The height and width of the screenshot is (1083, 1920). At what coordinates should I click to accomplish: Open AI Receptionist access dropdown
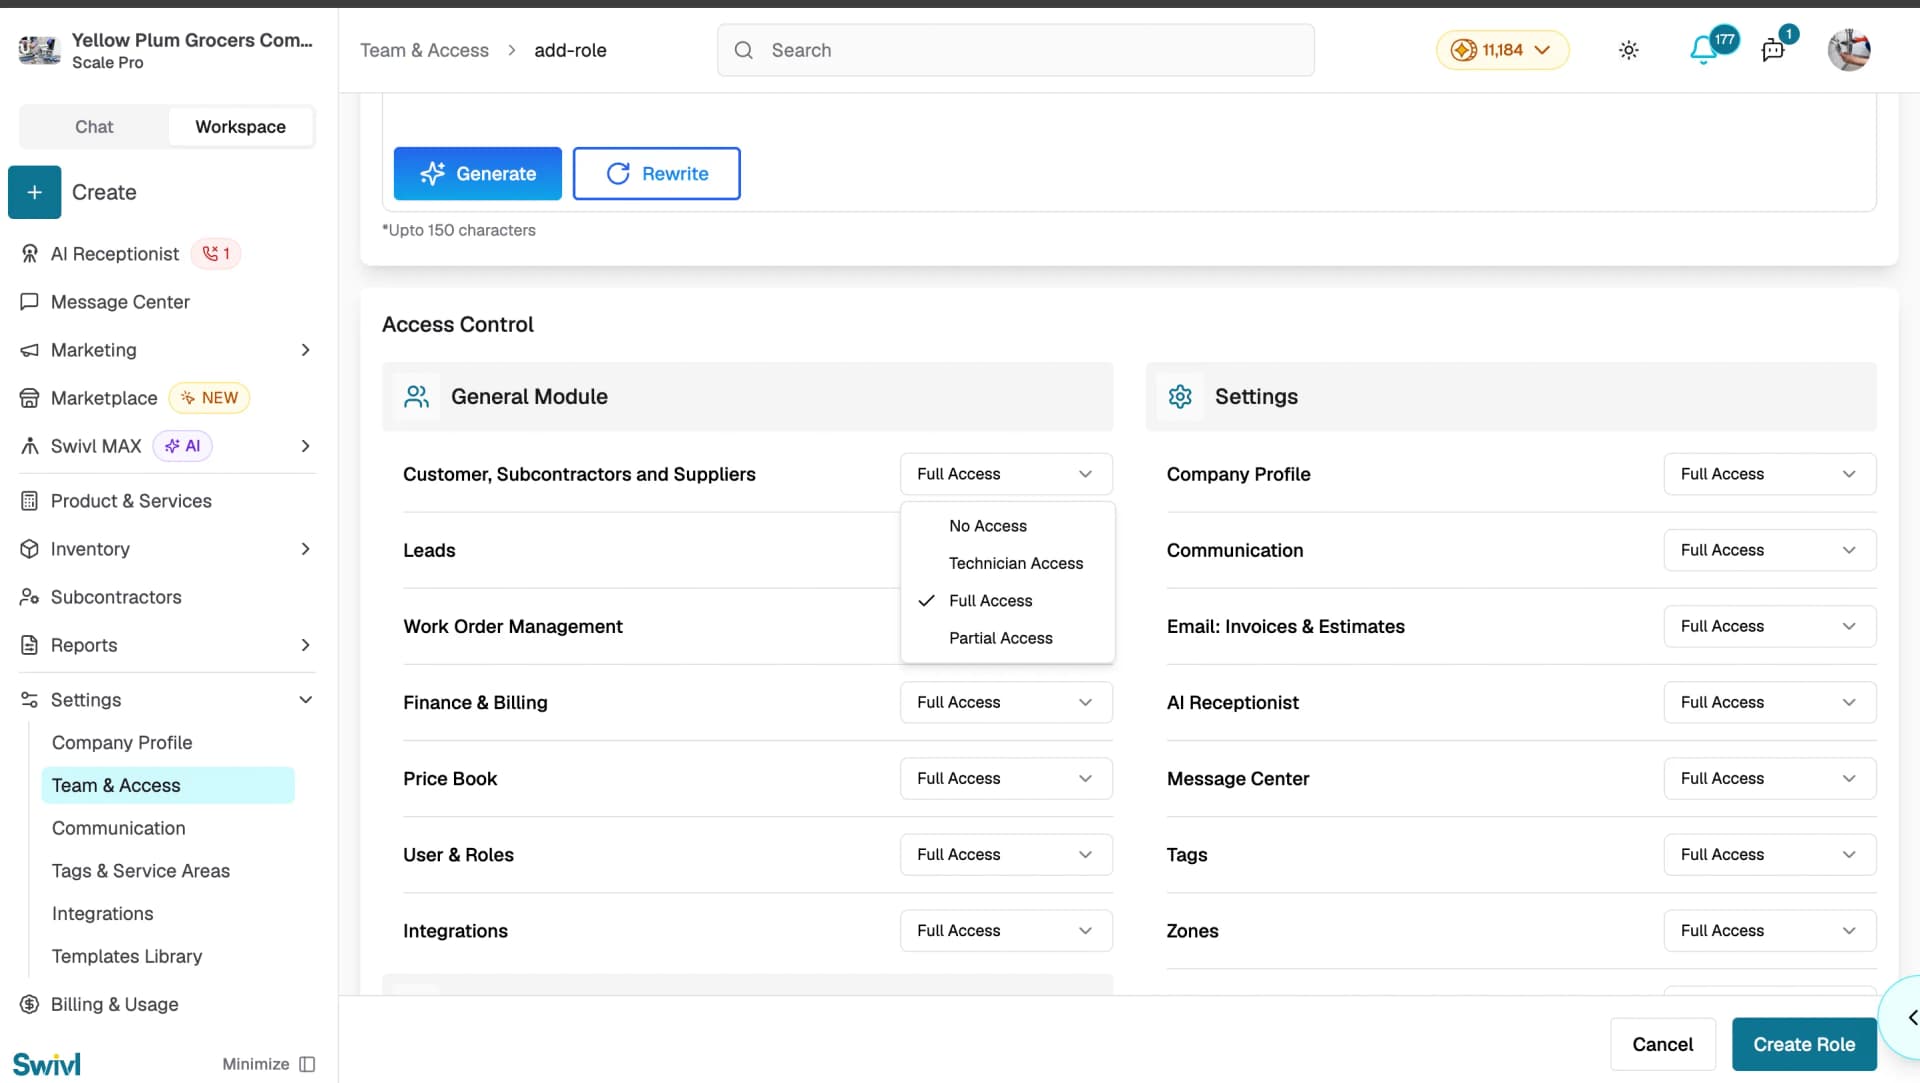[1770, 702]
